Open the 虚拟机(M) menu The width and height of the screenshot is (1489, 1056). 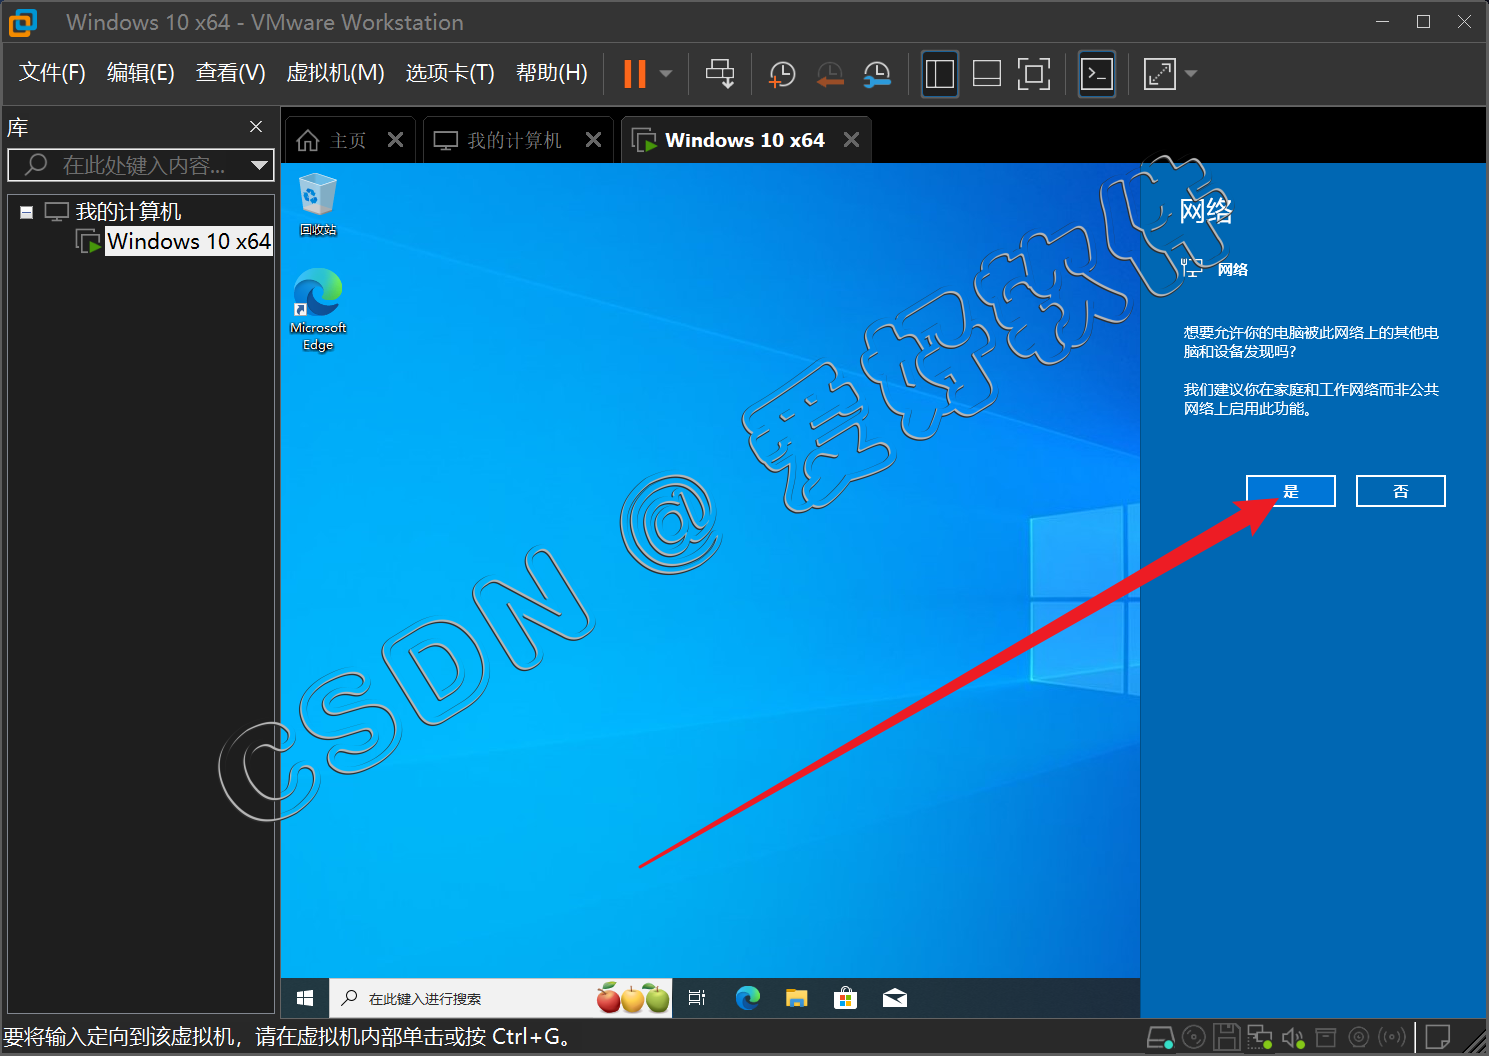(x=335, y=73)
